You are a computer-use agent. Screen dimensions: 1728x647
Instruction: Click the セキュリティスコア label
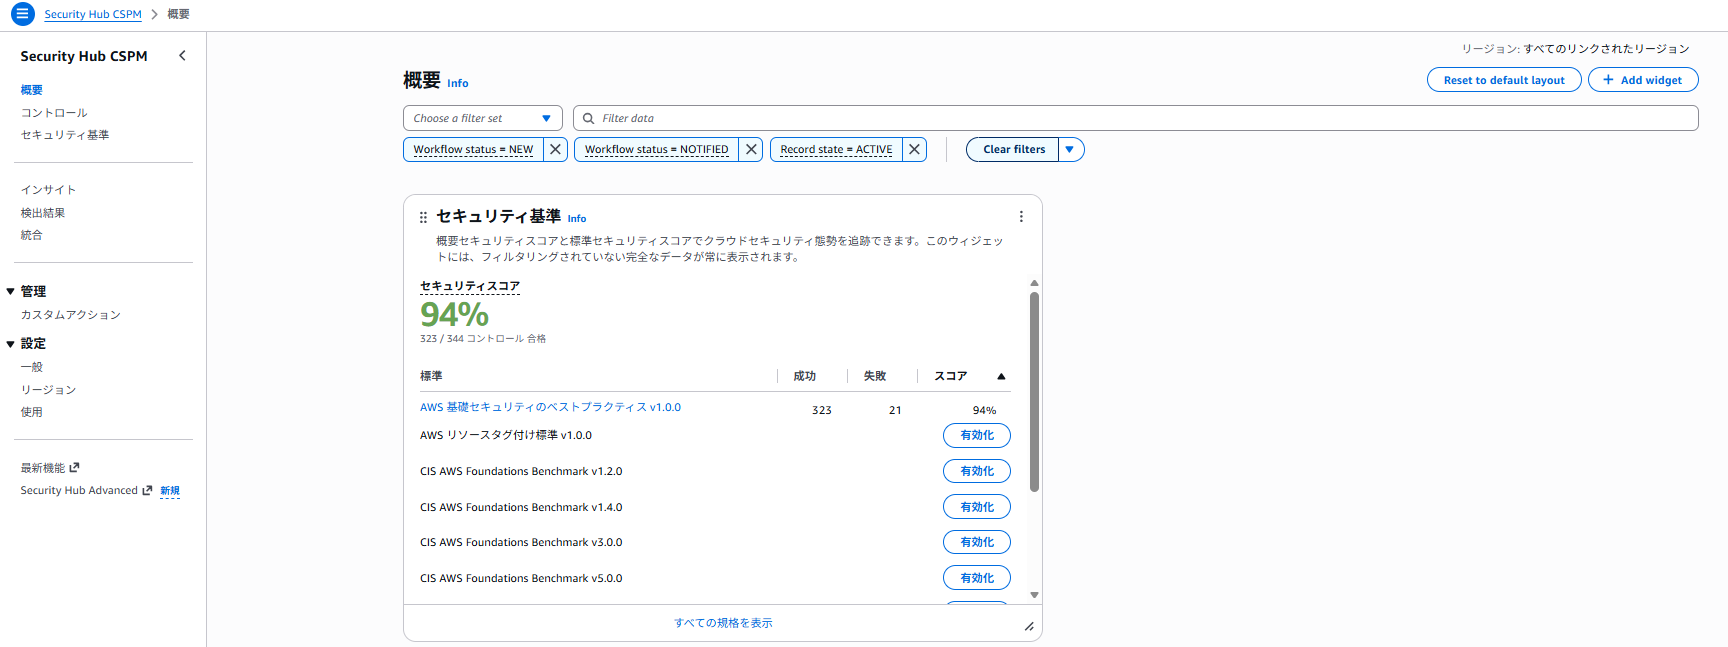click(x=470, y=286)
